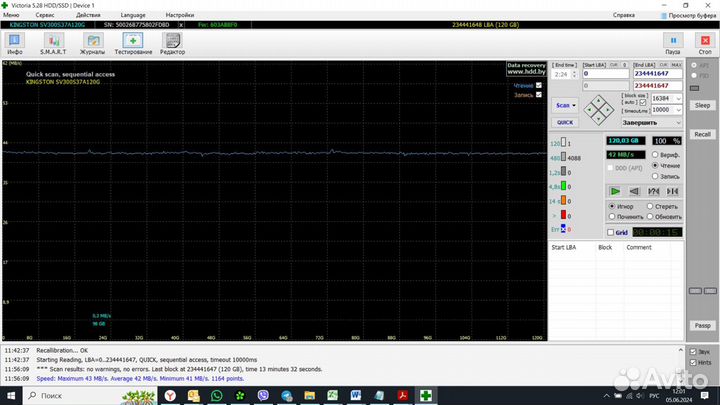Toggle the Запись graph checkbox
Image resolution: width=720 pixels, height=405 pixels.
pyautogui.click(x=539, y=95)
